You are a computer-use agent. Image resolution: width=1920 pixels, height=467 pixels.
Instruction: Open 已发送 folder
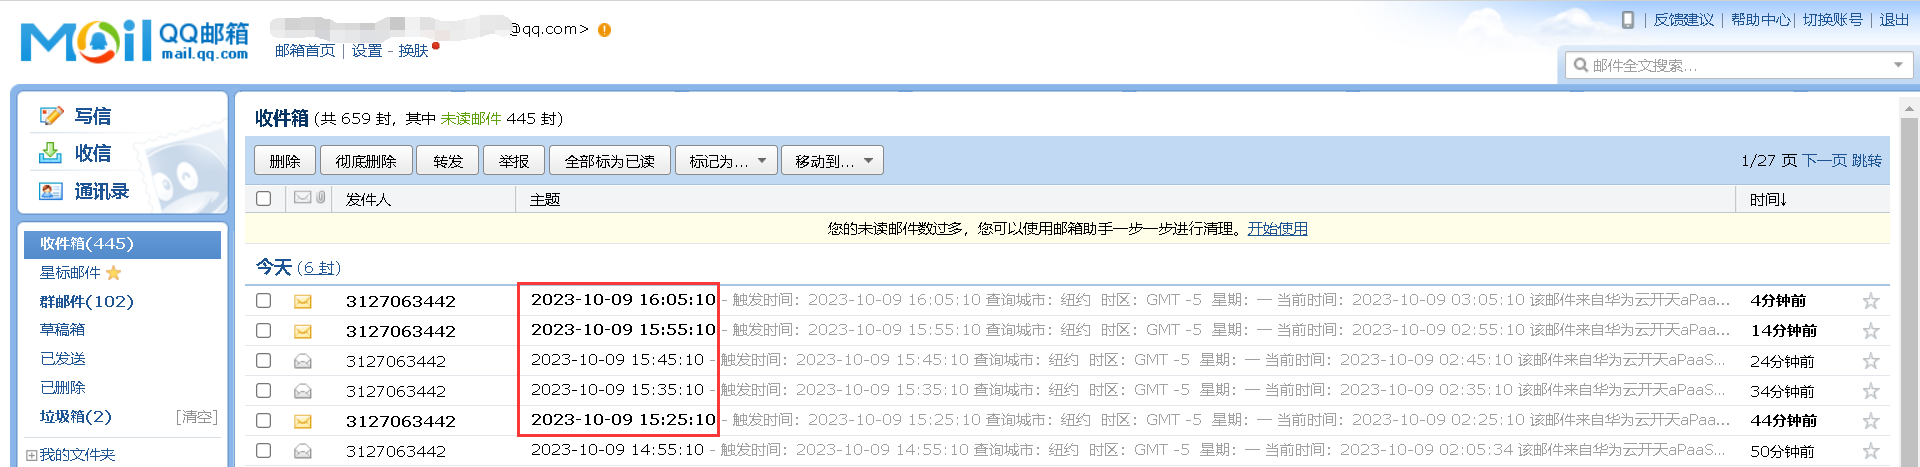point(62,358)
